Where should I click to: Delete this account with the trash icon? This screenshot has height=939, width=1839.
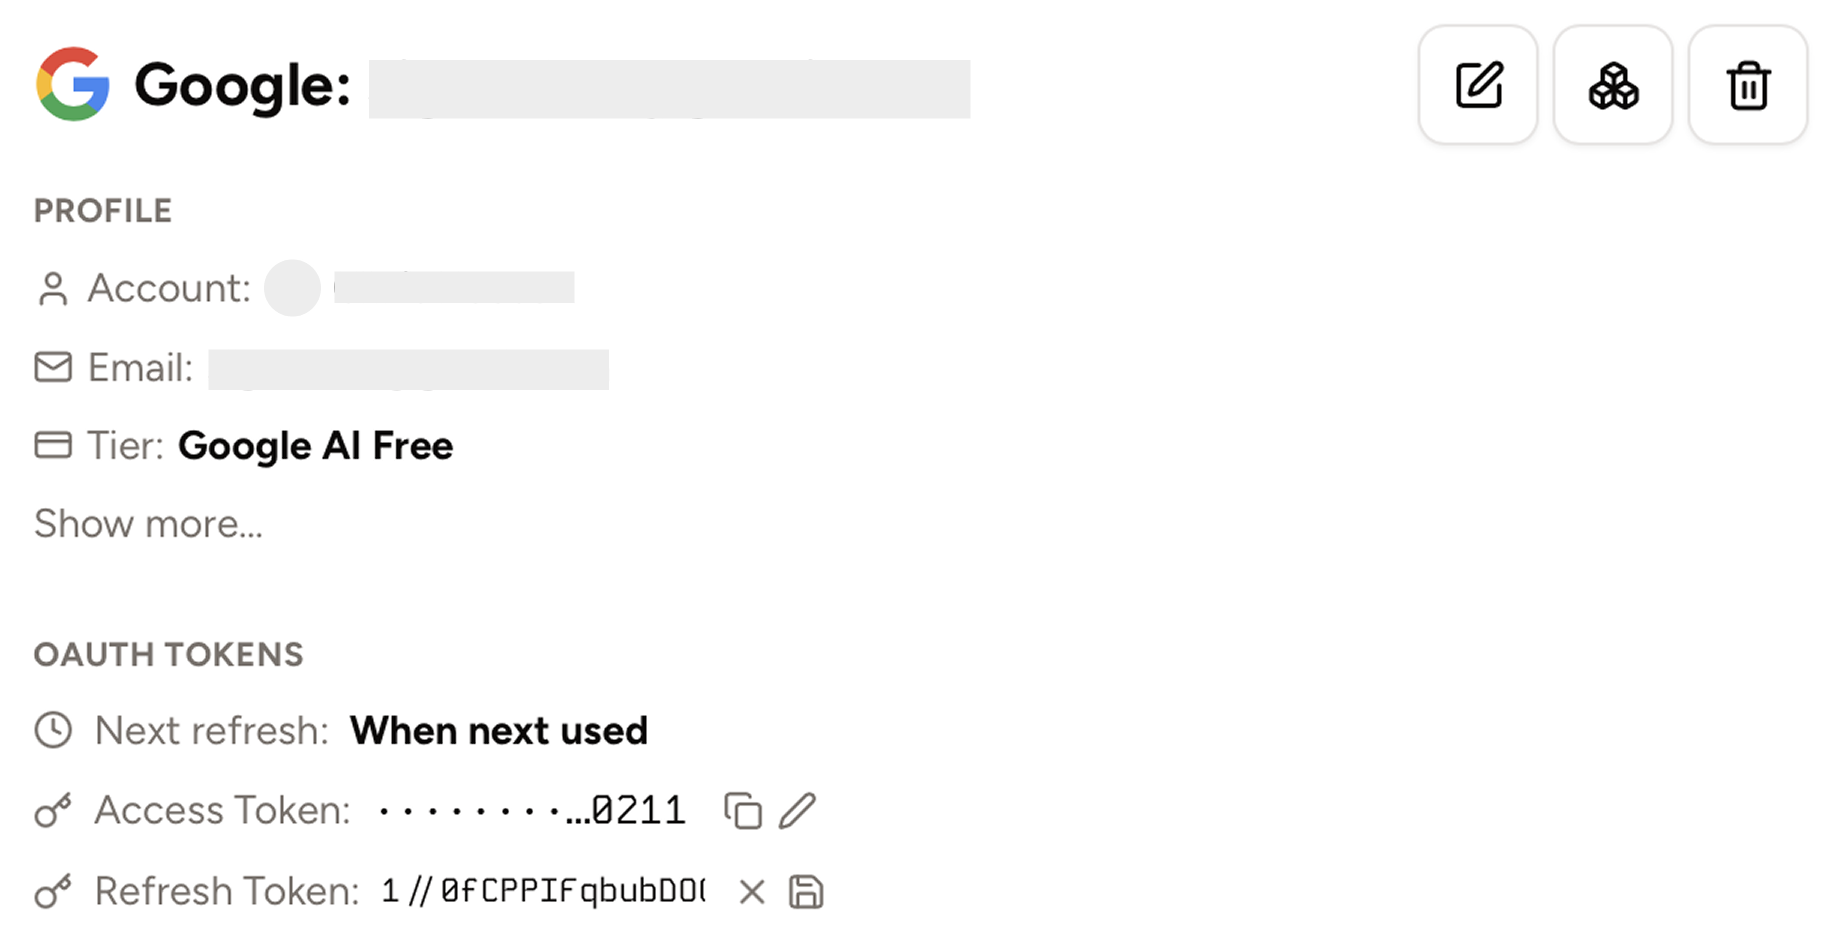[x=1747, y=85]
